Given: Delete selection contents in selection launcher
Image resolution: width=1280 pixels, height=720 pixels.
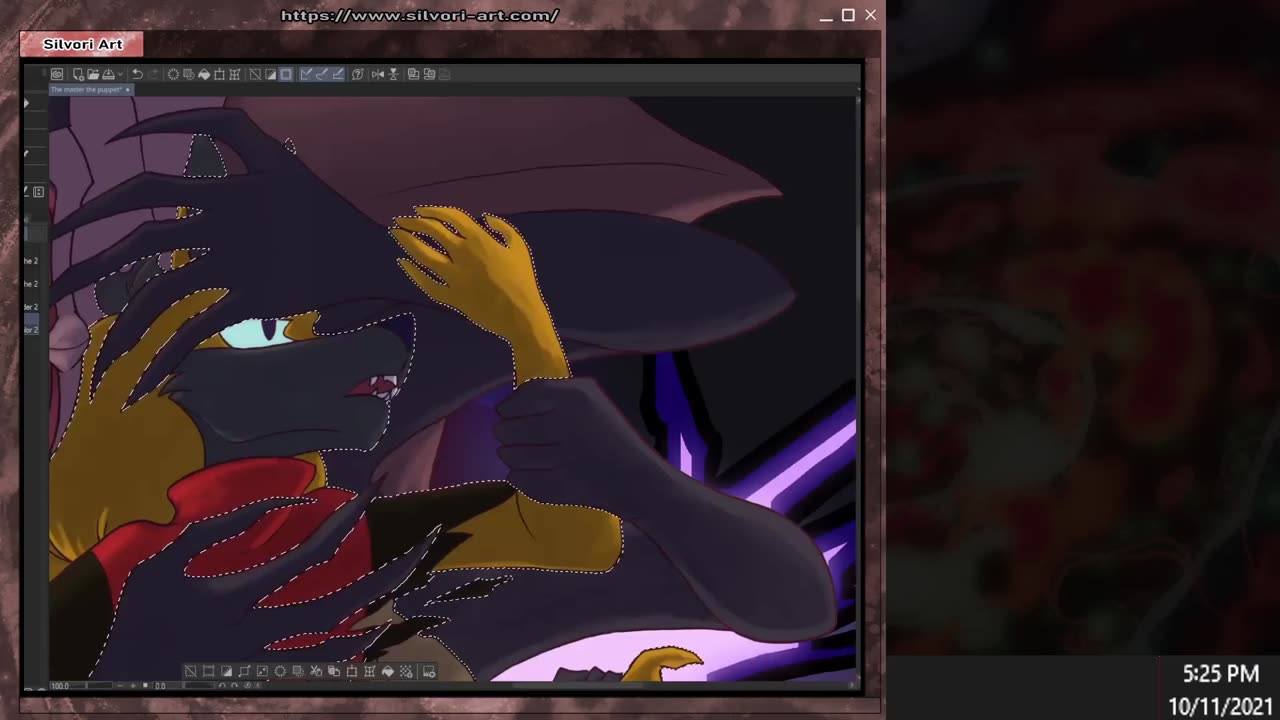Looking at the screenshot, I should pyautogui.click(x=280, y=672).
